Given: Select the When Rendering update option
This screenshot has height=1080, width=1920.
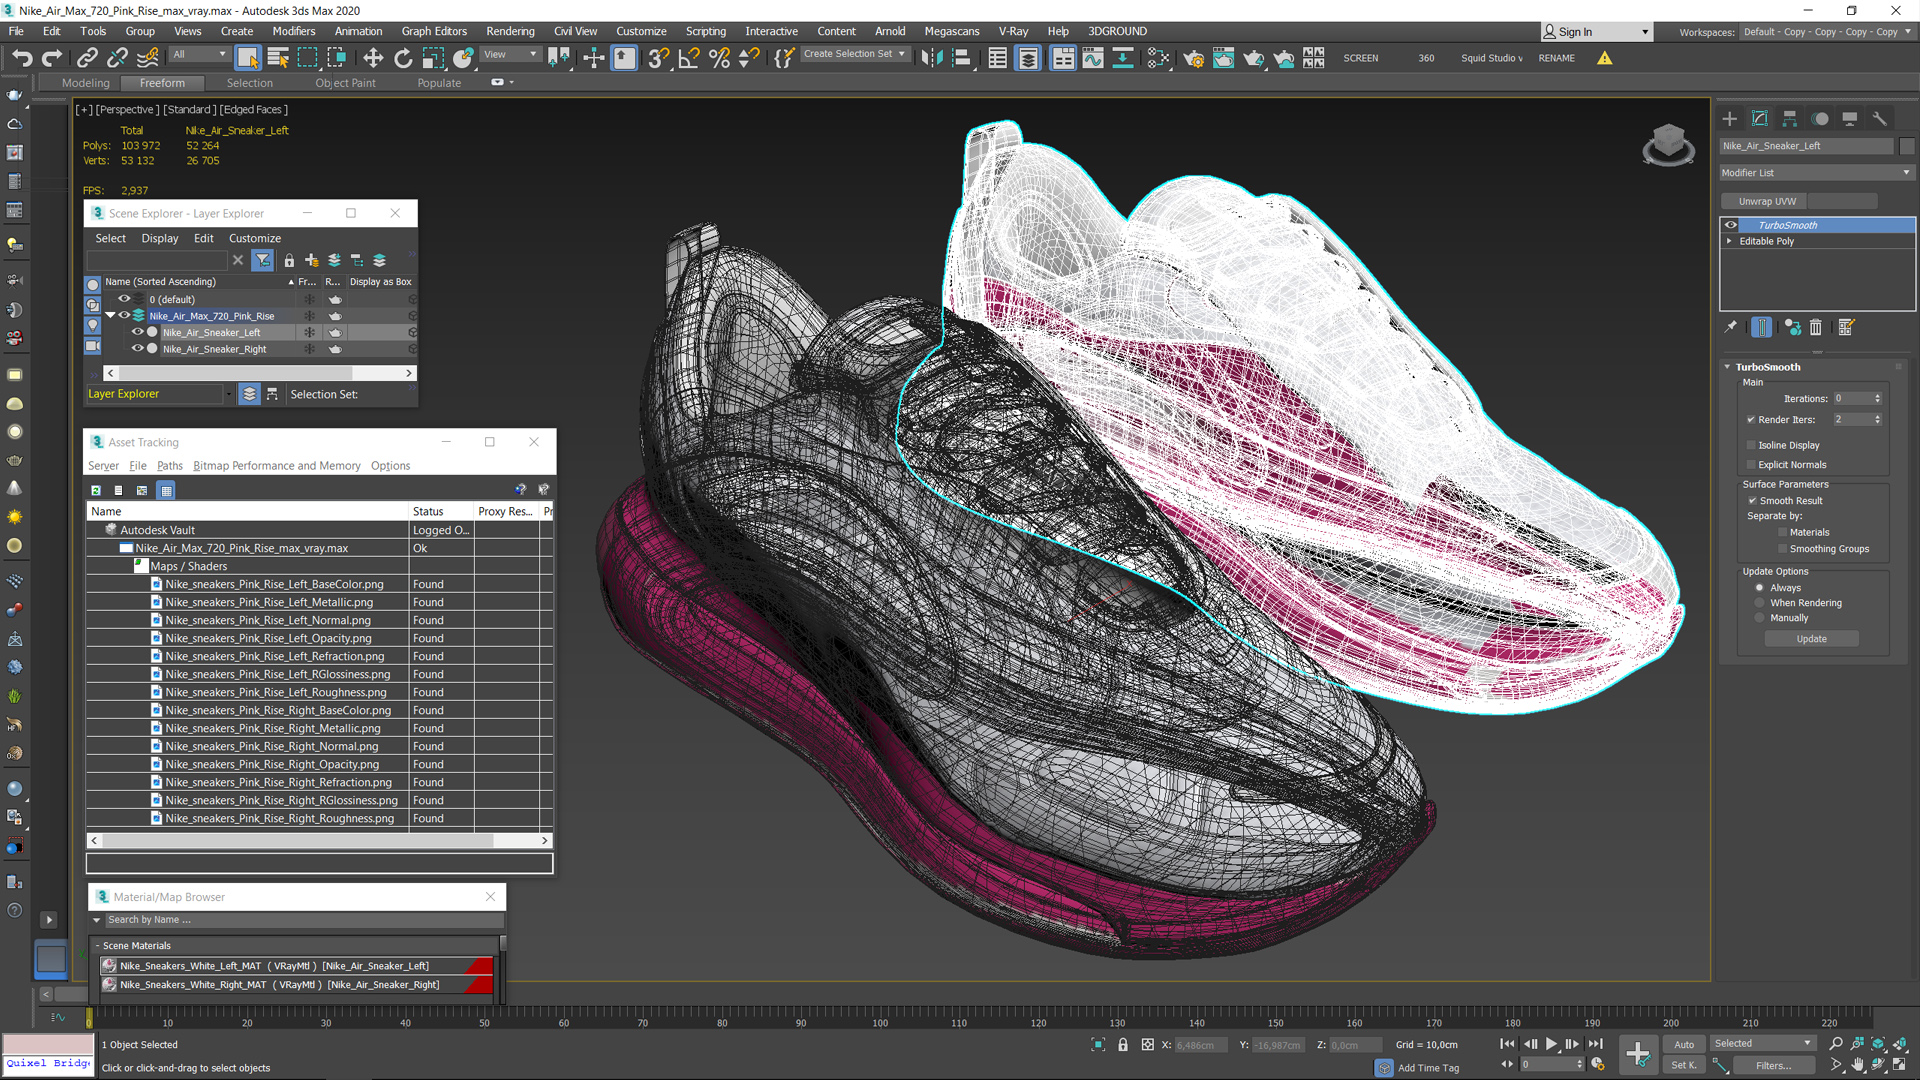Looking at the screenshot, I should [x=1760, y=603].
